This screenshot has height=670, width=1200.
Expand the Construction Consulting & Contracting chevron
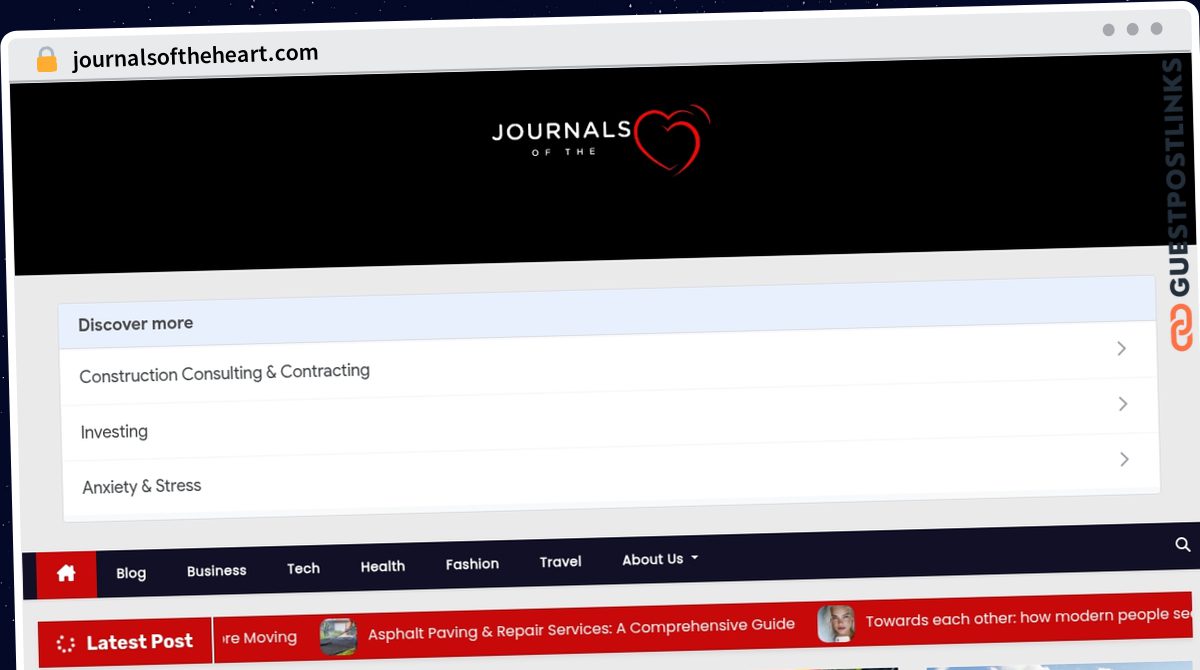point(1121,348)
